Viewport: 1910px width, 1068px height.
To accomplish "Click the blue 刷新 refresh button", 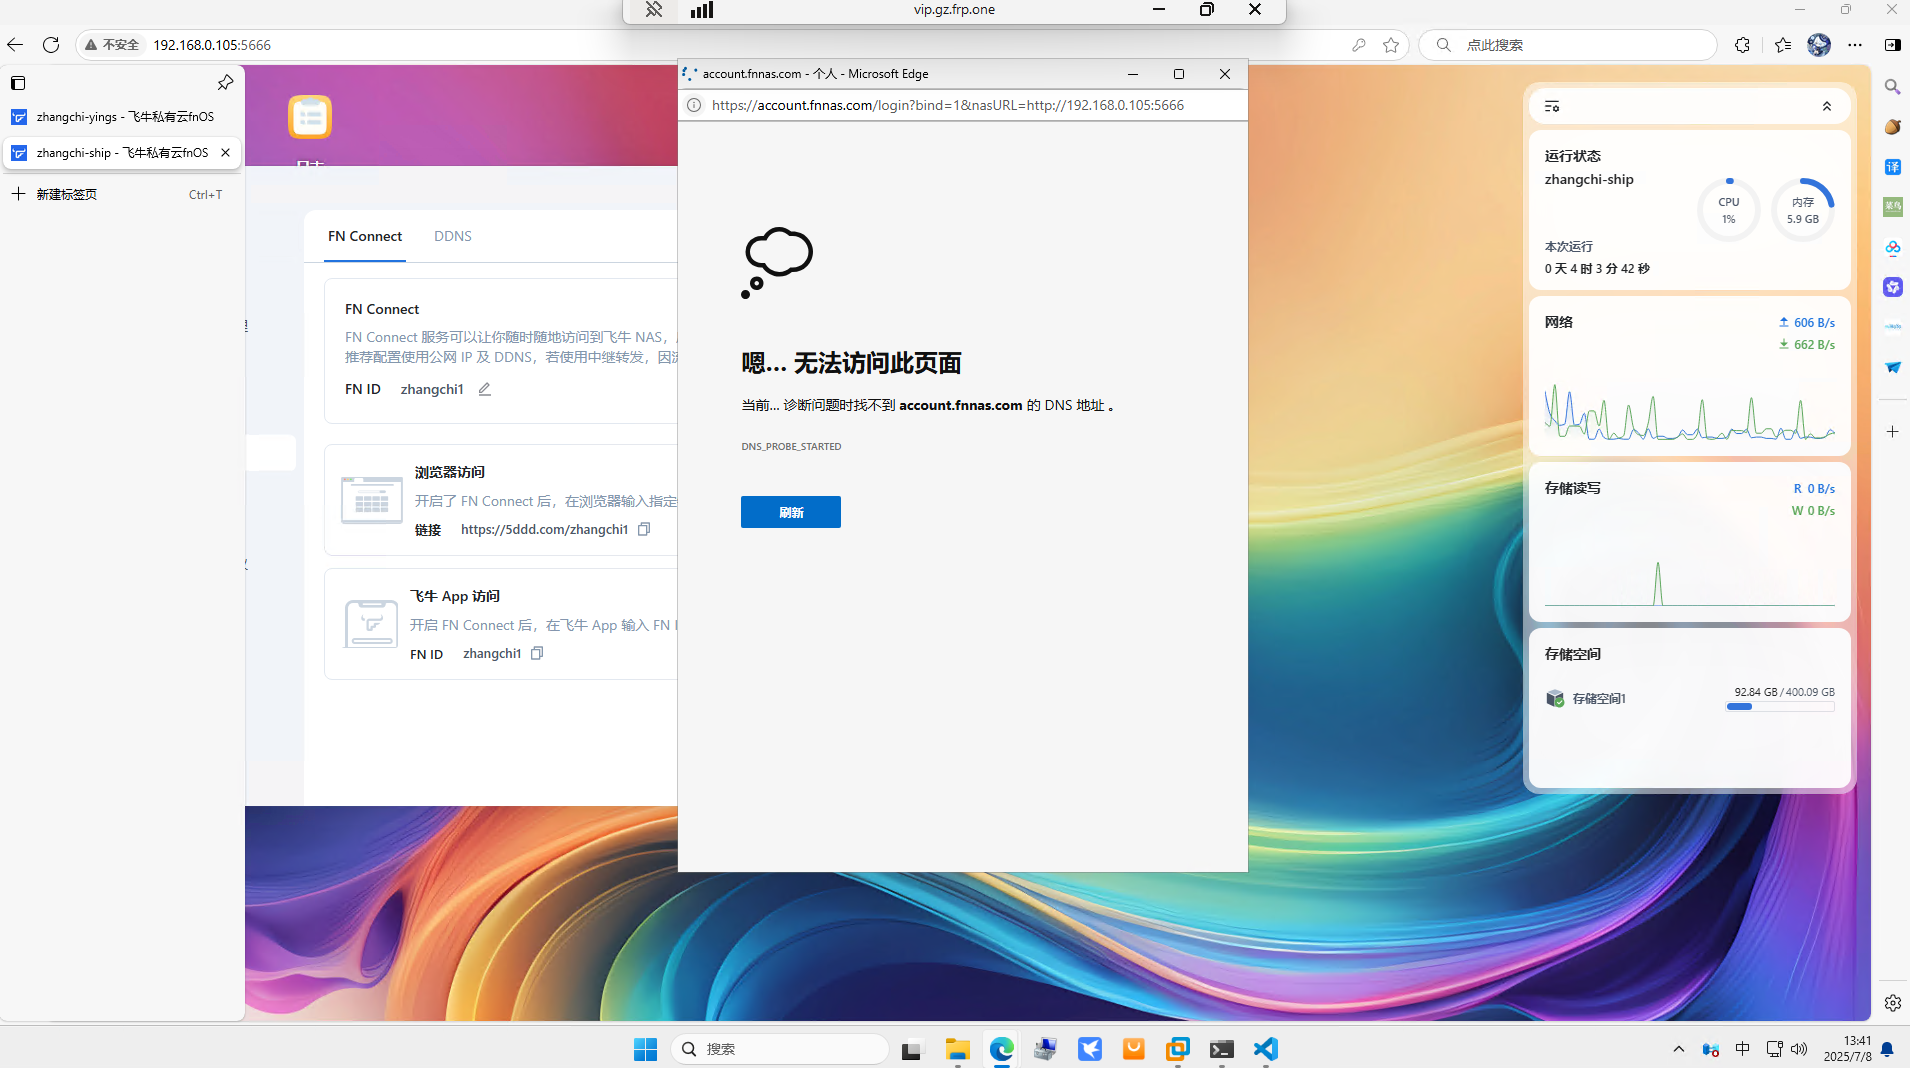I will pyautogui.click(x=790, y=512).
